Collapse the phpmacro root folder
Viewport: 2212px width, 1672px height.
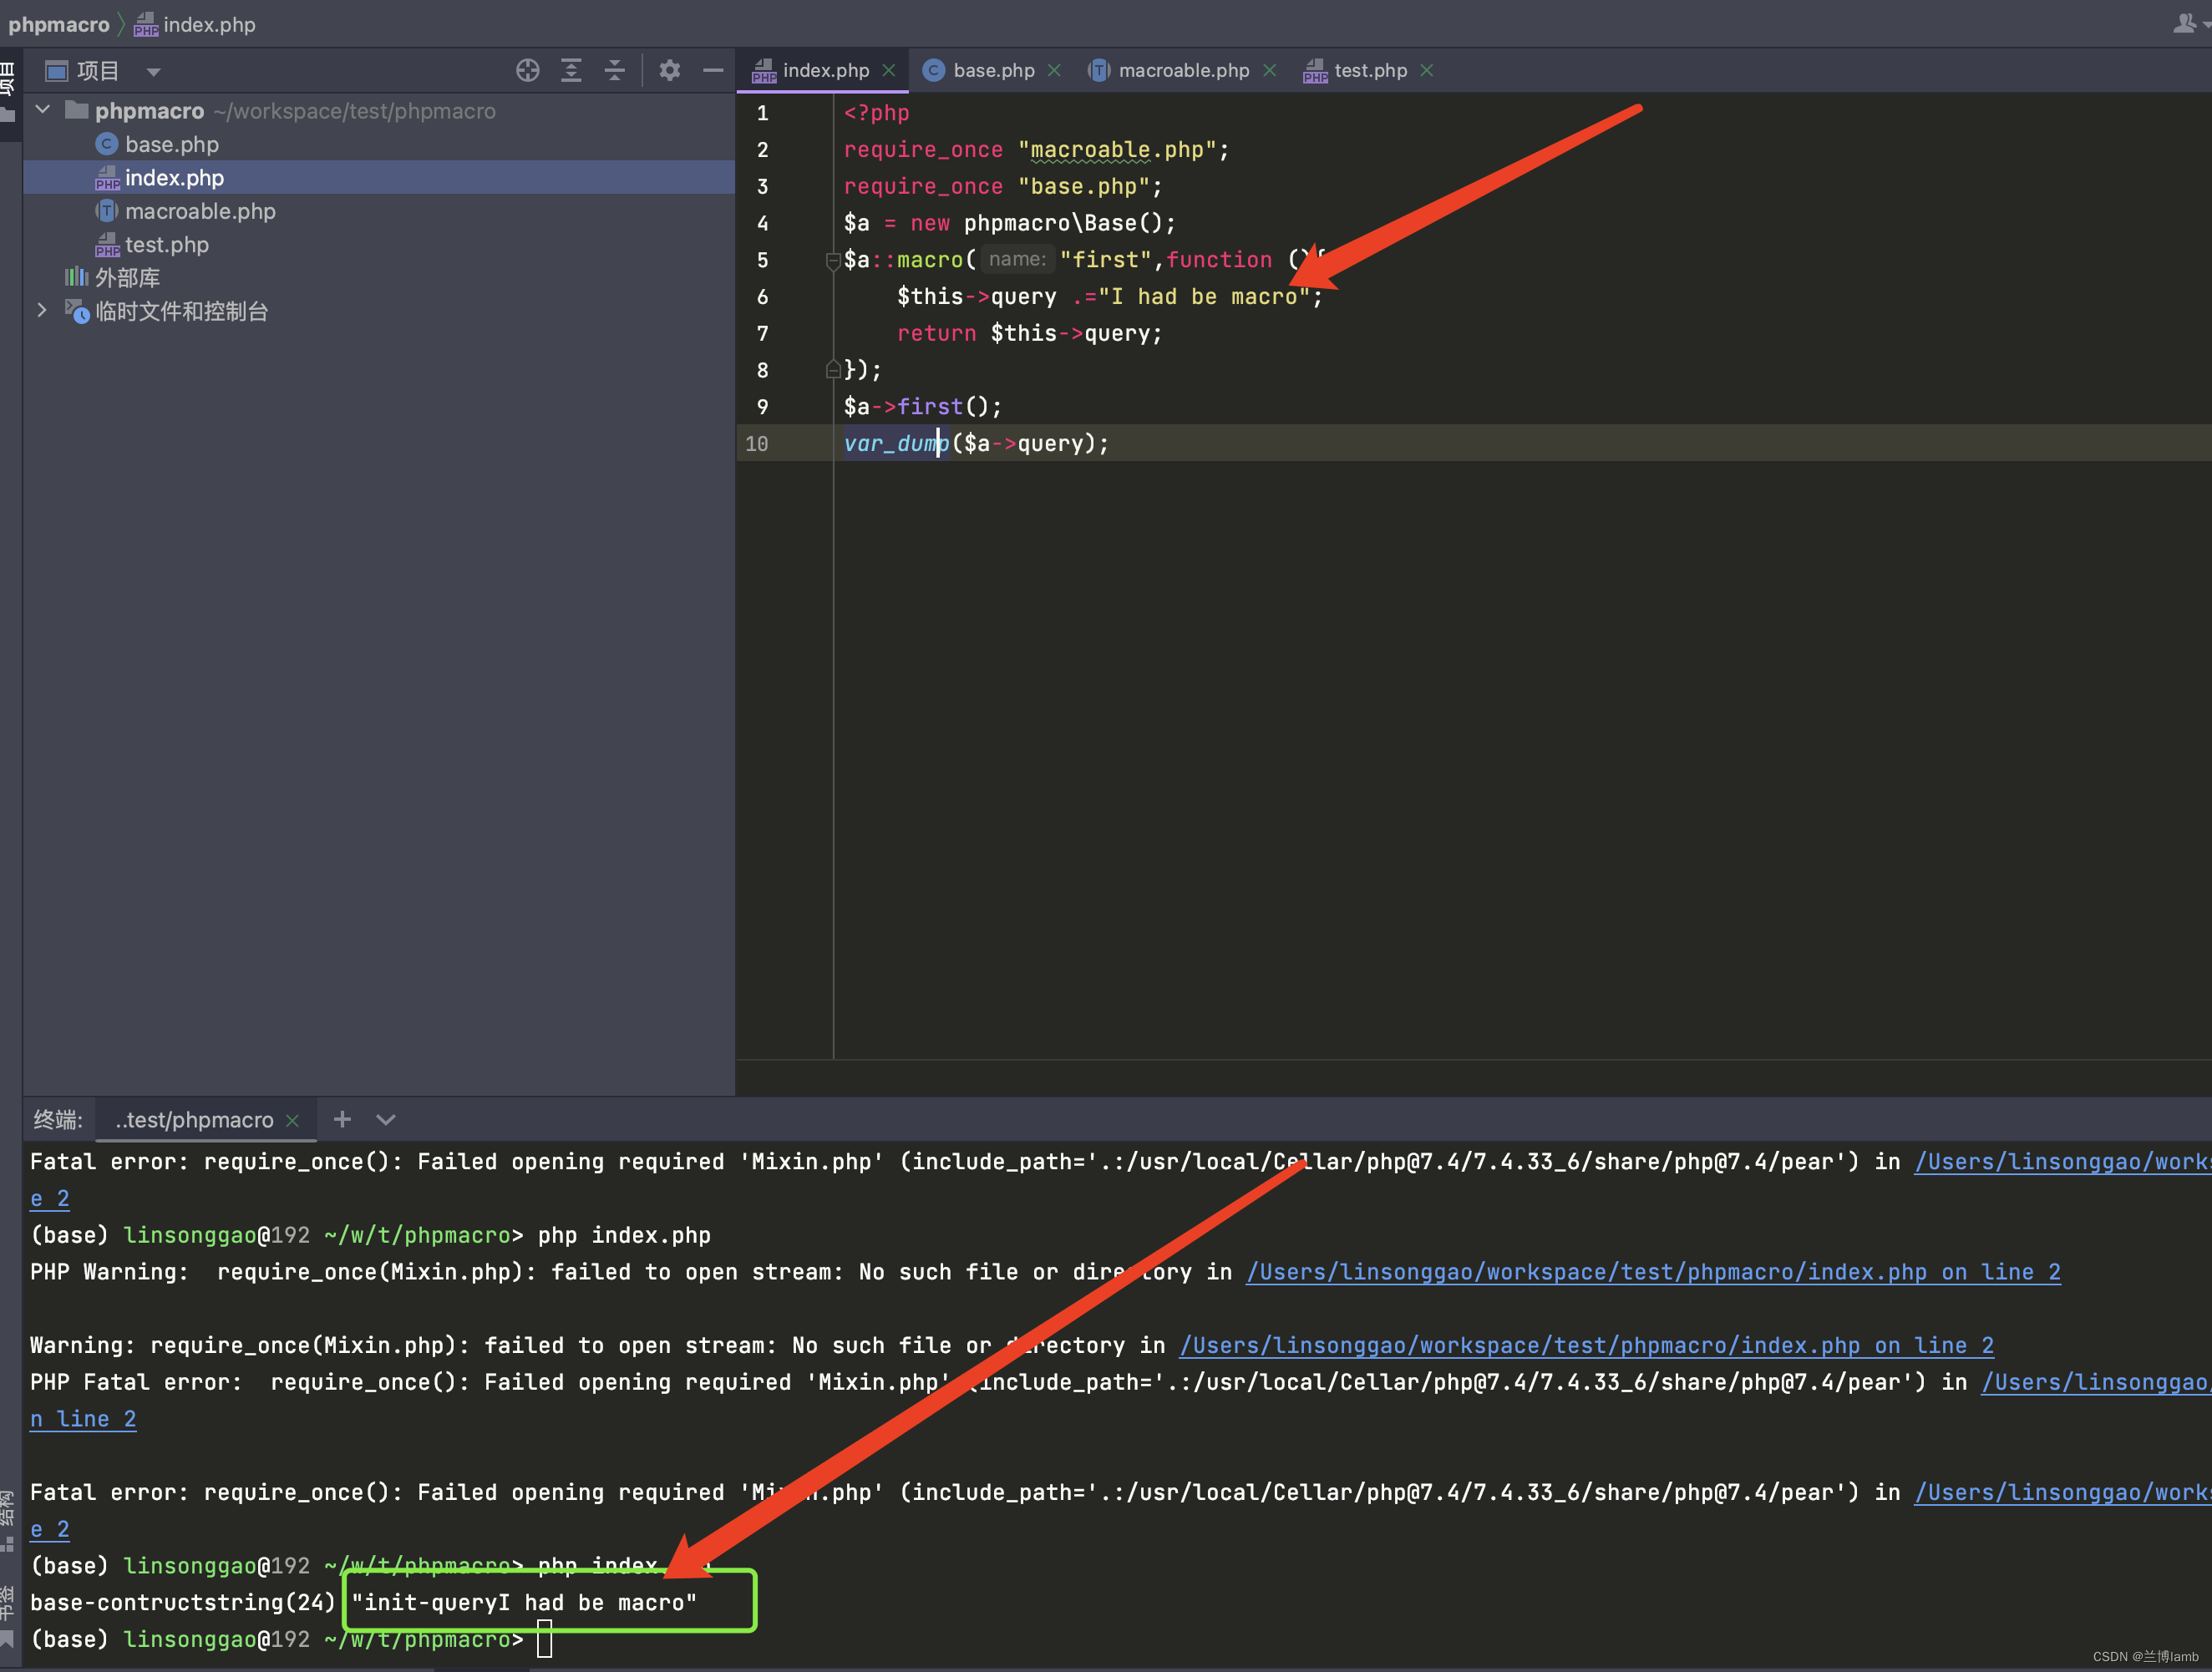point(43,110)
